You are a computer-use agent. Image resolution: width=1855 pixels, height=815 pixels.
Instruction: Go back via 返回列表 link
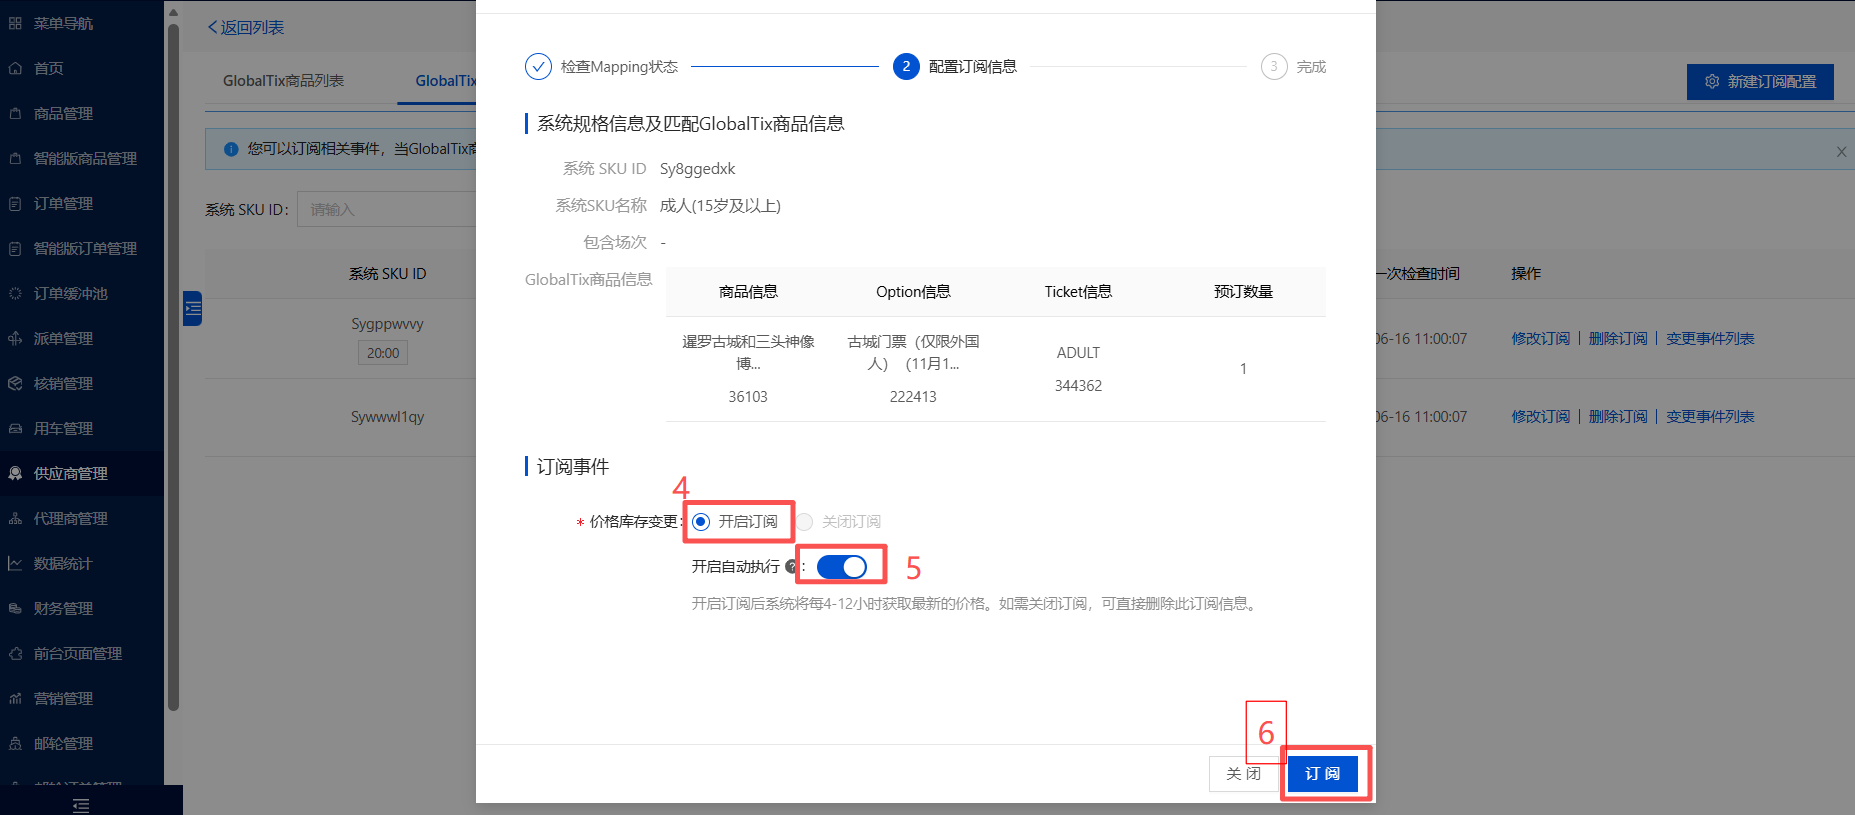click(246, 27)
